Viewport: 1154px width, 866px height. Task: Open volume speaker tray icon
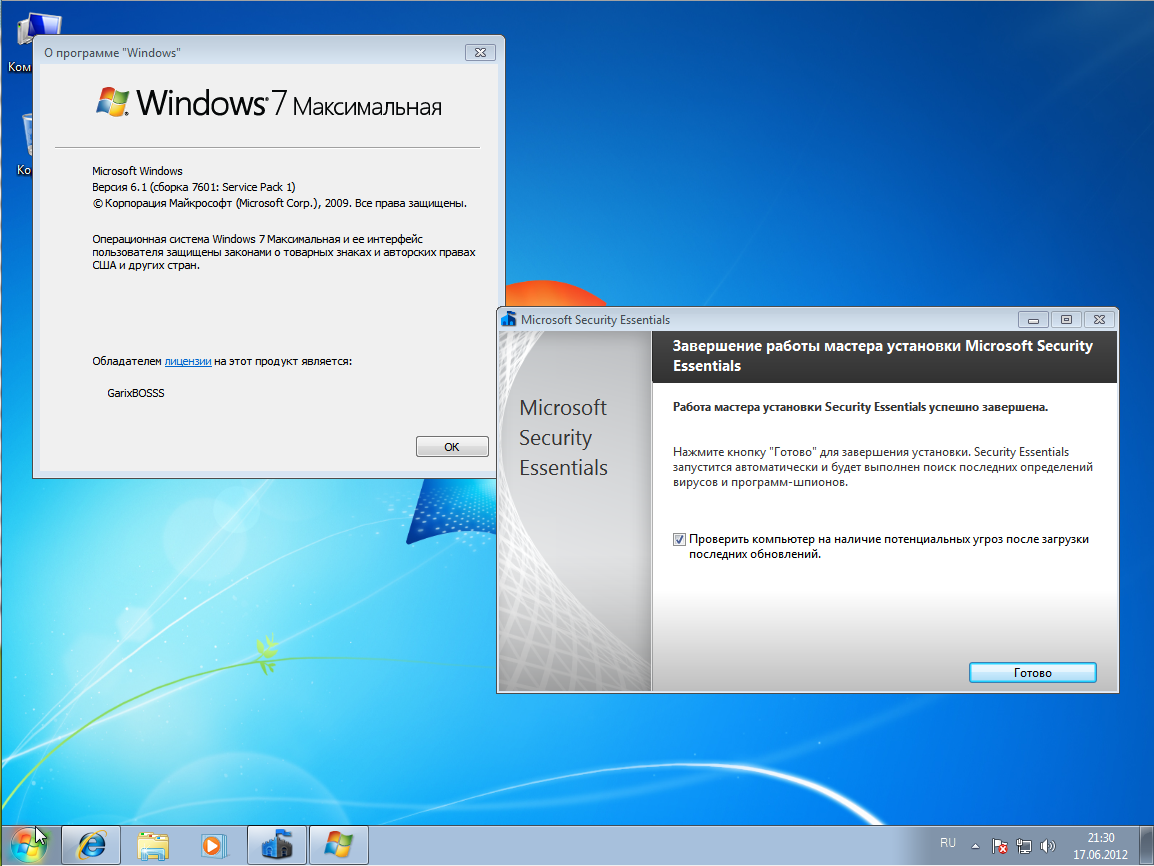(x=1047, y=846)
